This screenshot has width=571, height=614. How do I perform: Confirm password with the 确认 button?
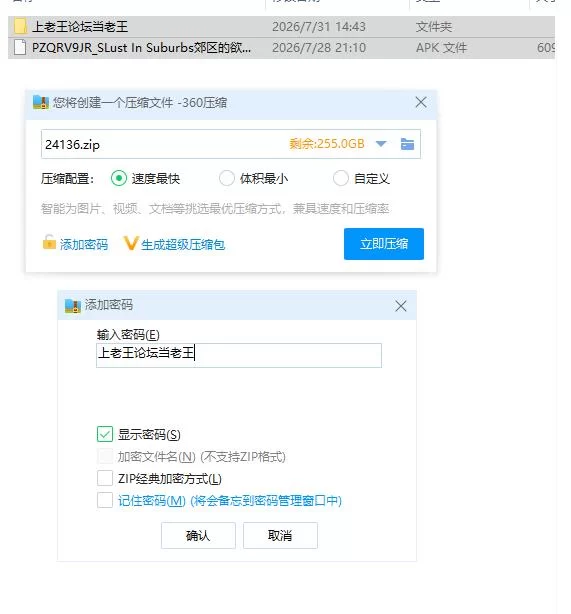click(x=198, y=535)
